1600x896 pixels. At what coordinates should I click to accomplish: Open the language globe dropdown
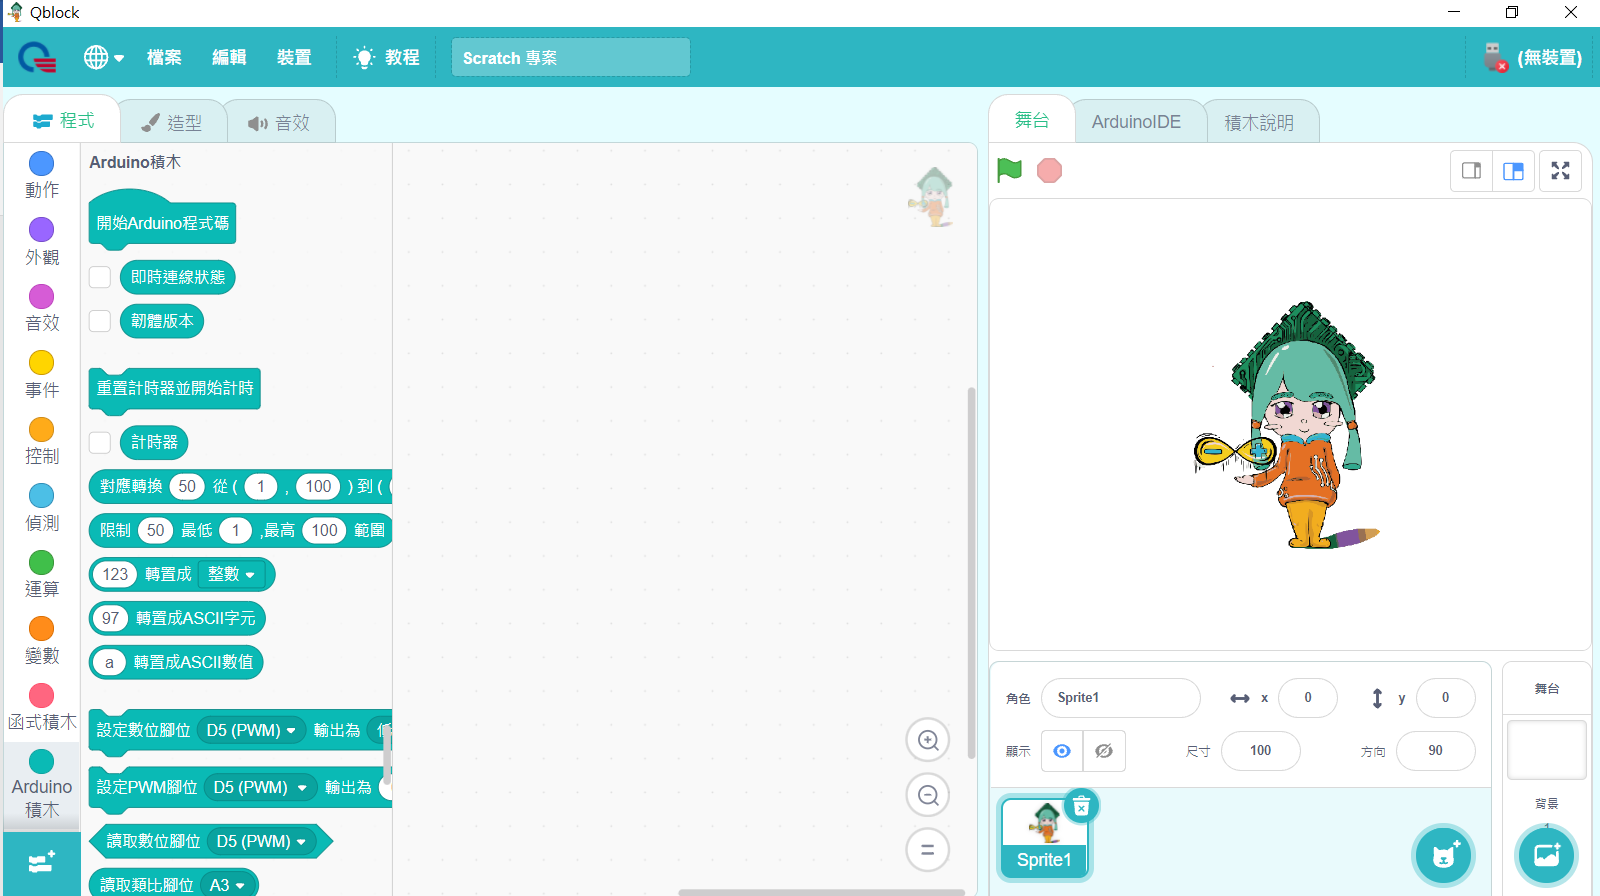point(103,58)
